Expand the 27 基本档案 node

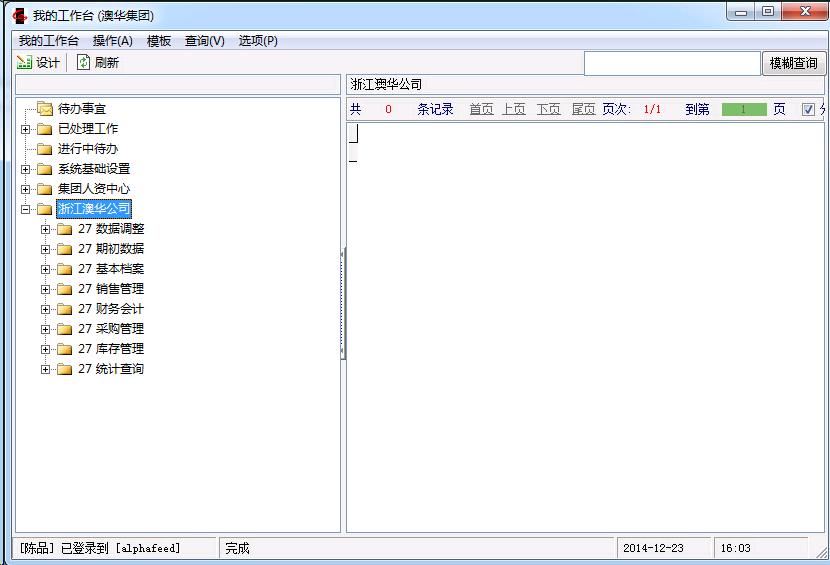pos(45,269)
